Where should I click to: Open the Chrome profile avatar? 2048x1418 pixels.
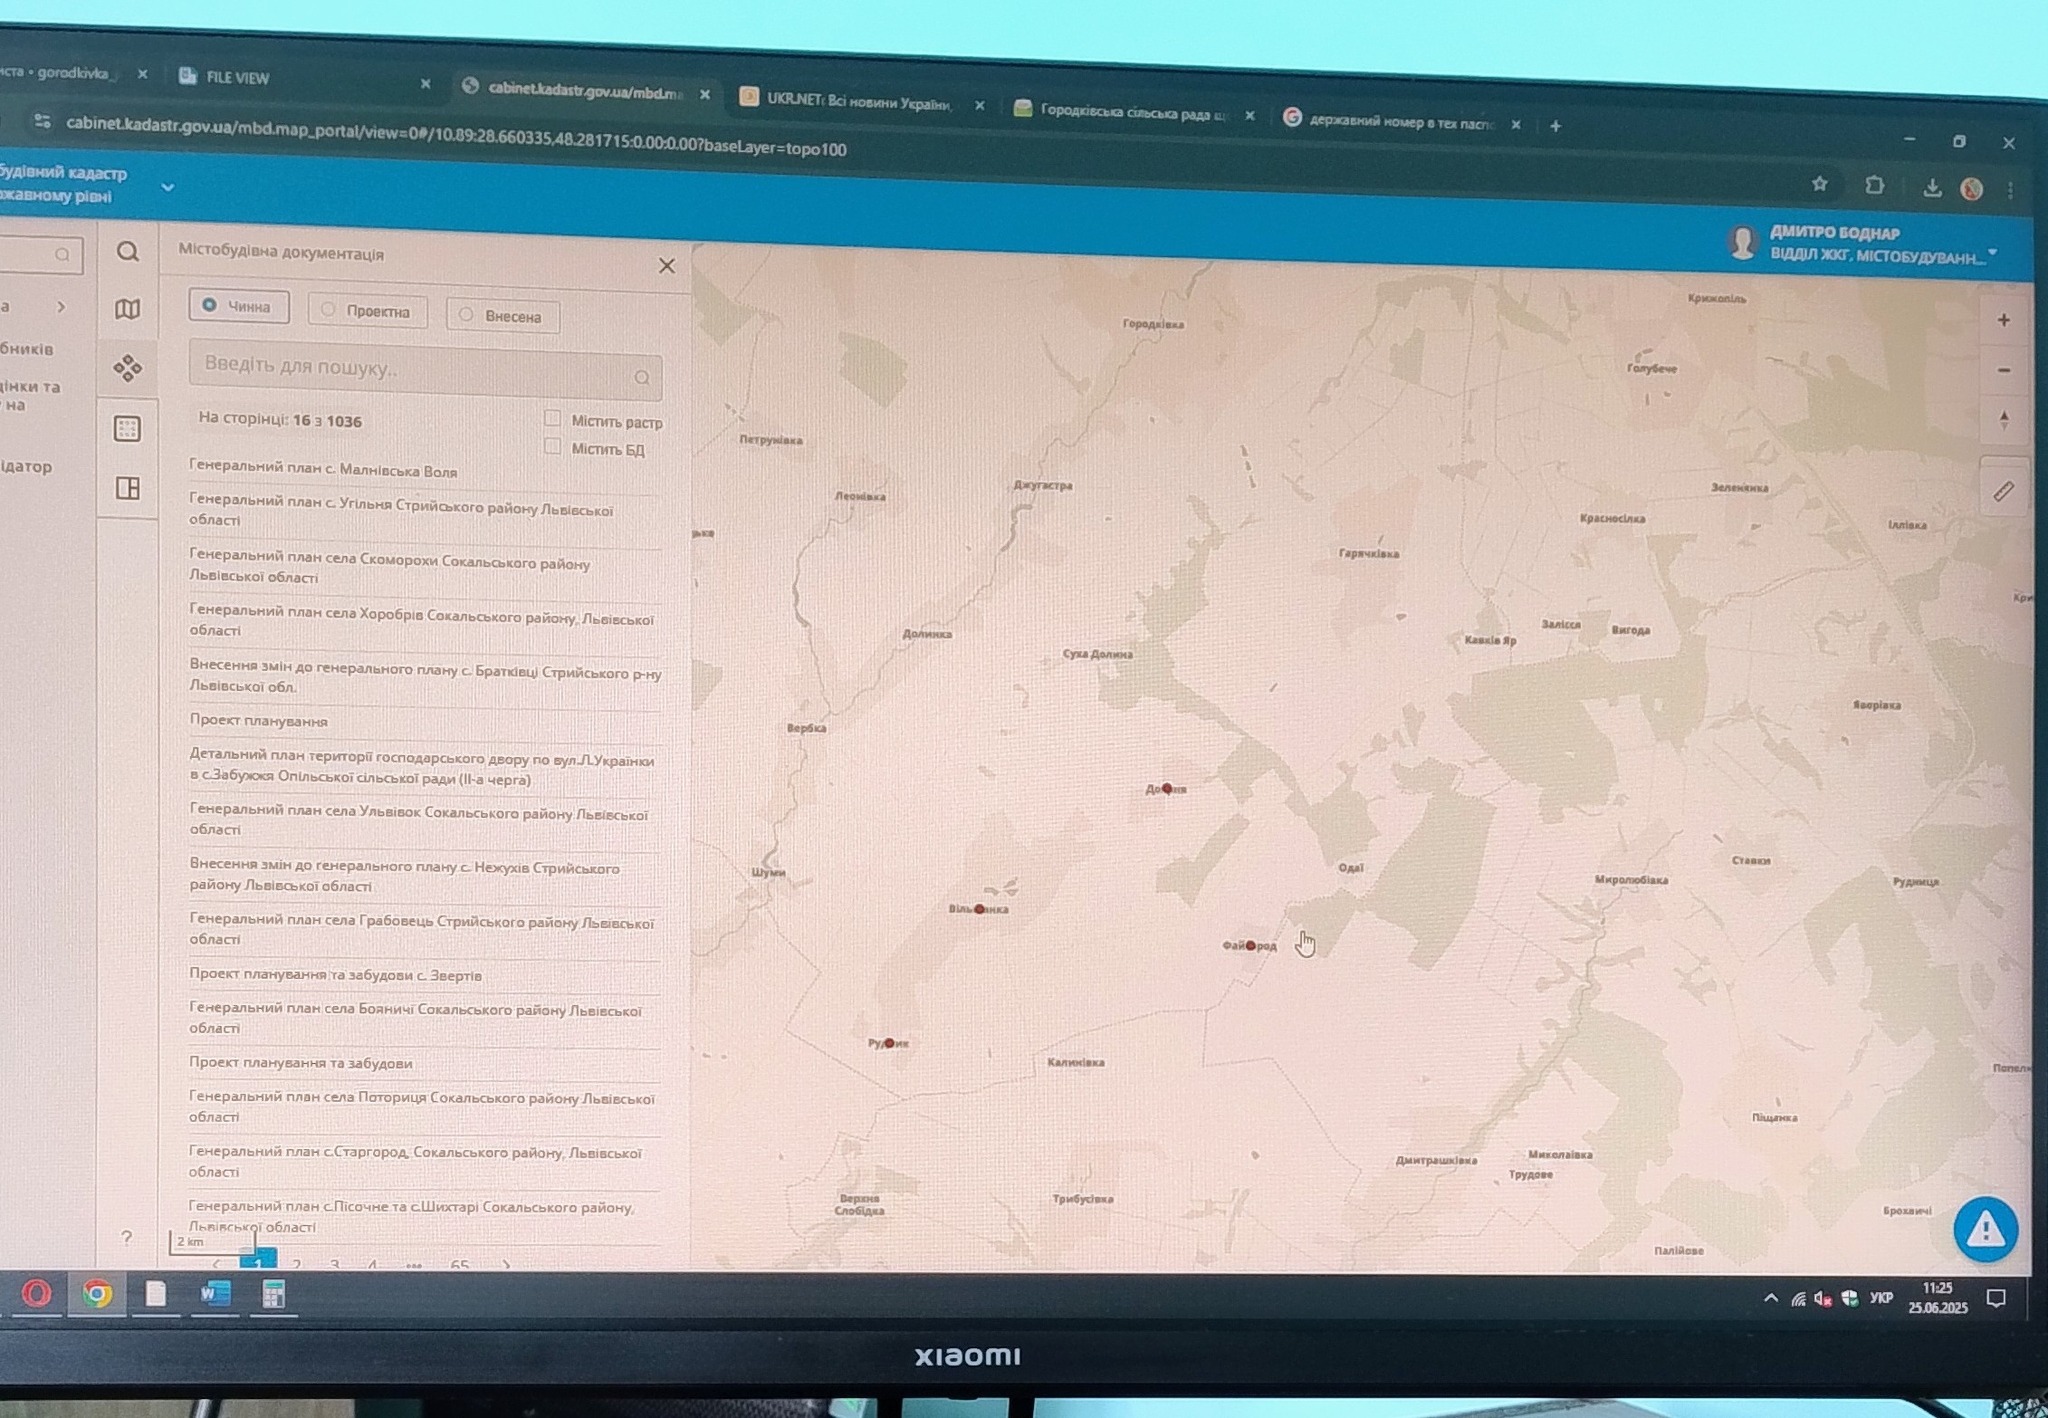click(1971, 189)
